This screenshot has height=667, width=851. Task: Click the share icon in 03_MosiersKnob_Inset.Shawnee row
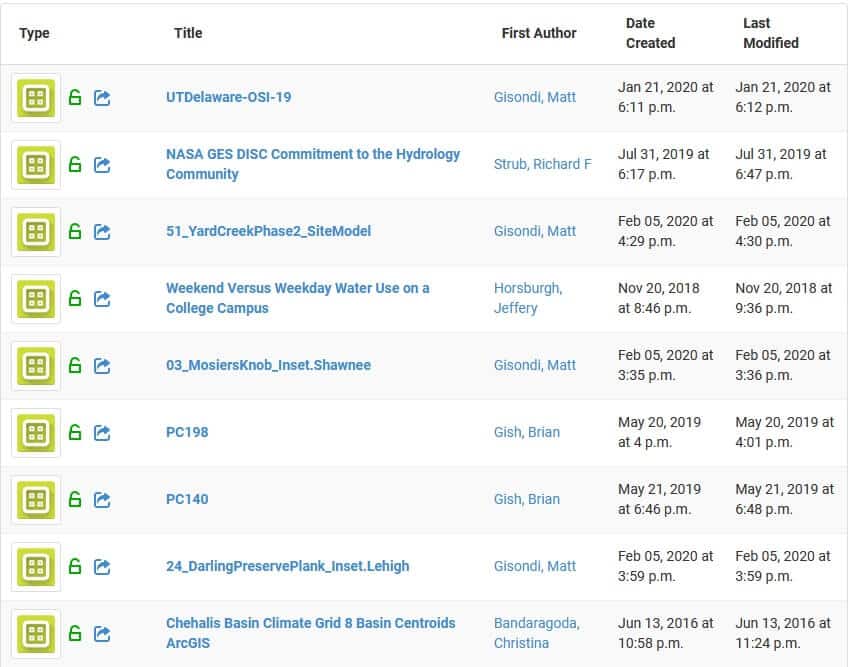click(102, 366)
